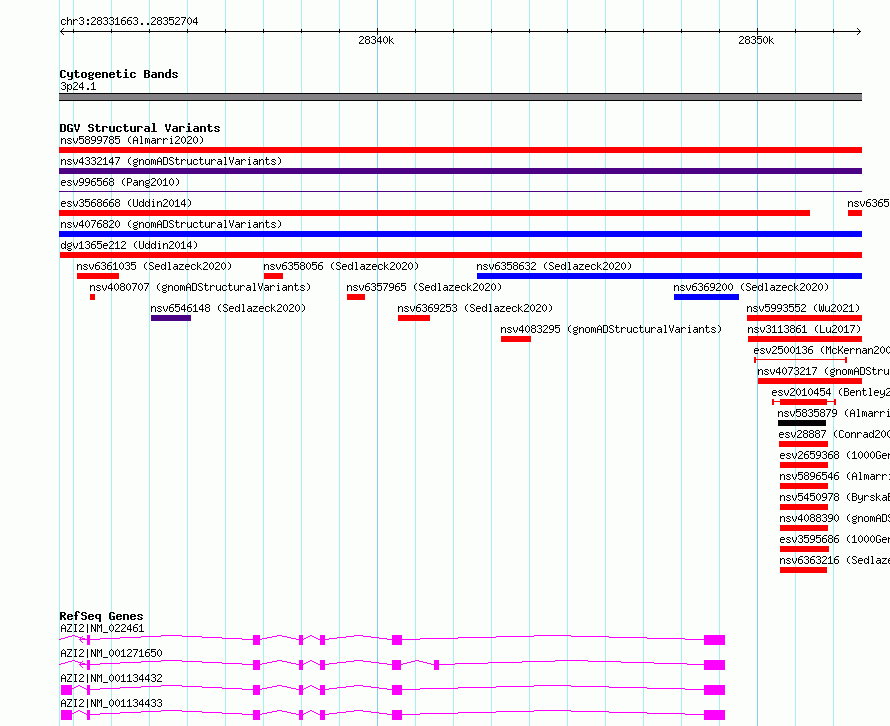Viewport: 890px width, 726px height.
Task: Click the AZI2|NM_022461 gene label
Action: point(102,628)
